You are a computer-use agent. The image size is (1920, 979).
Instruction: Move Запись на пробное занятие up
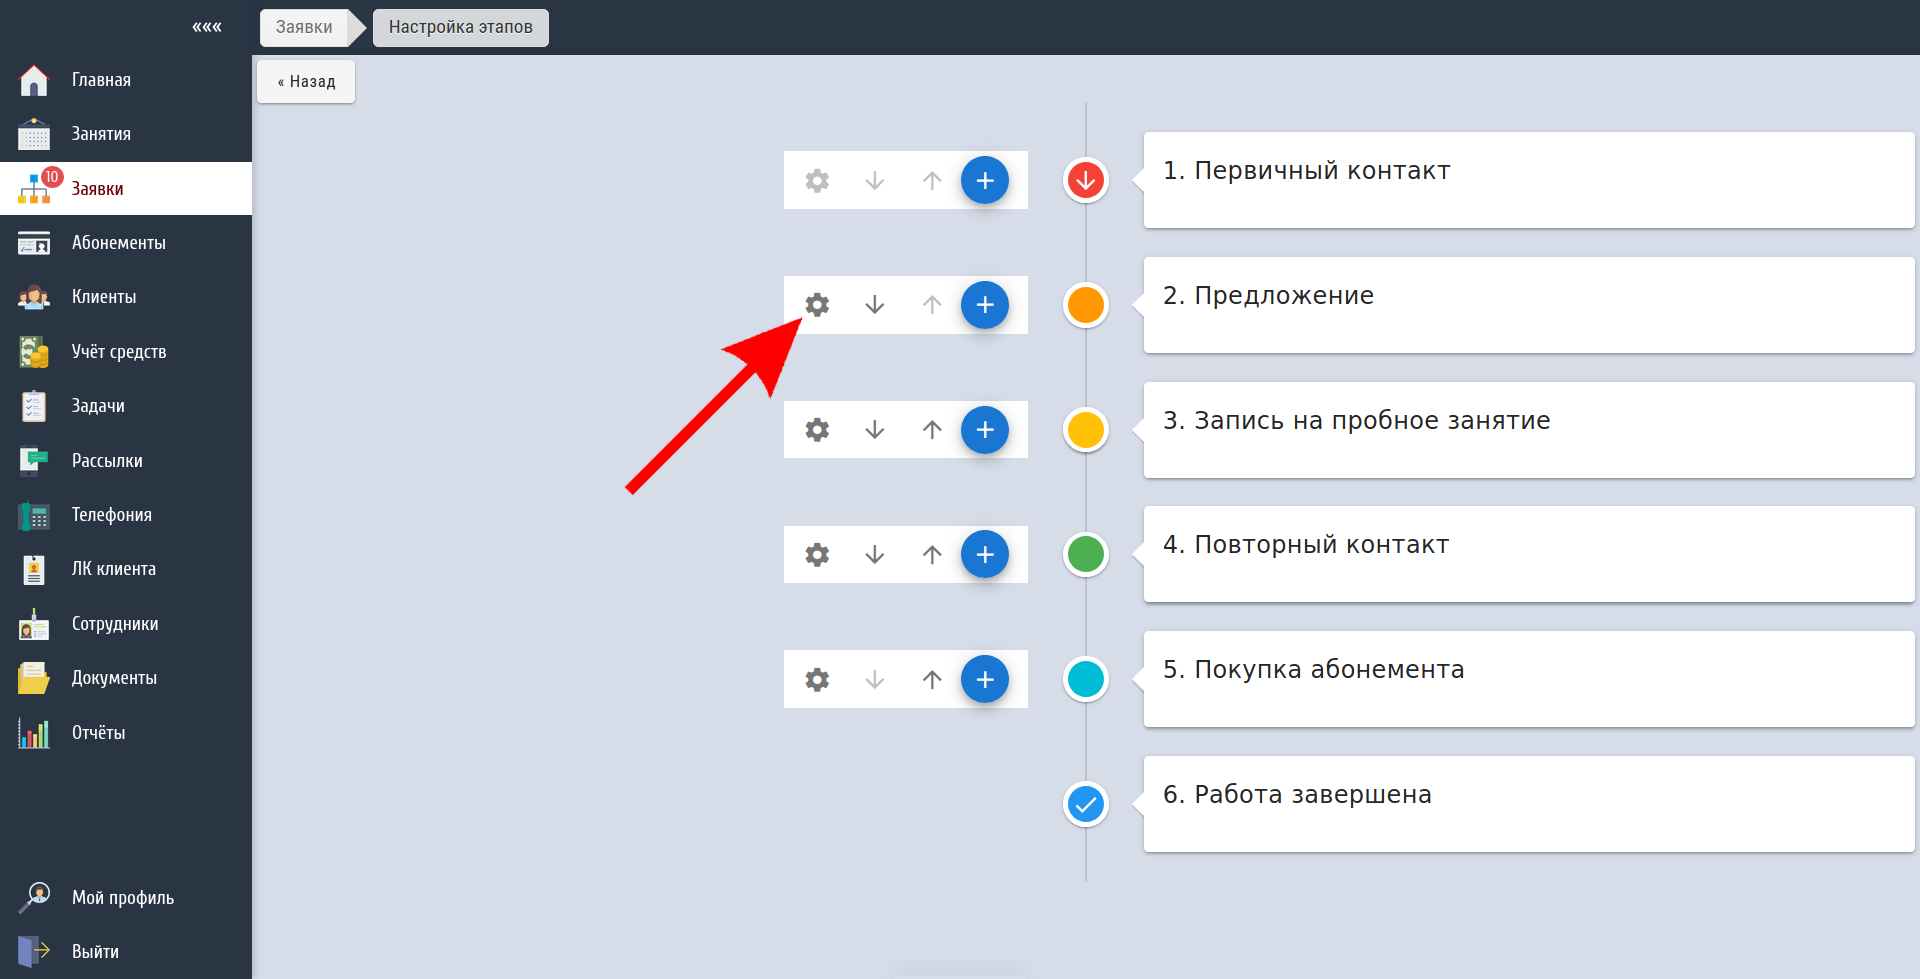(932, 430)
